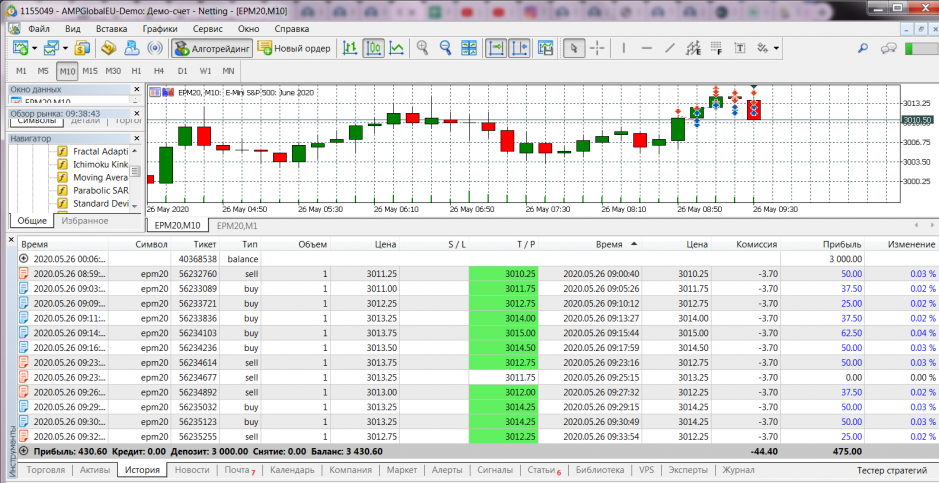Image resolution: width=939 pixels, height=483 pixels.
Task: Open the Избранное tab in Navigator
Action: (x=85, y=221)
